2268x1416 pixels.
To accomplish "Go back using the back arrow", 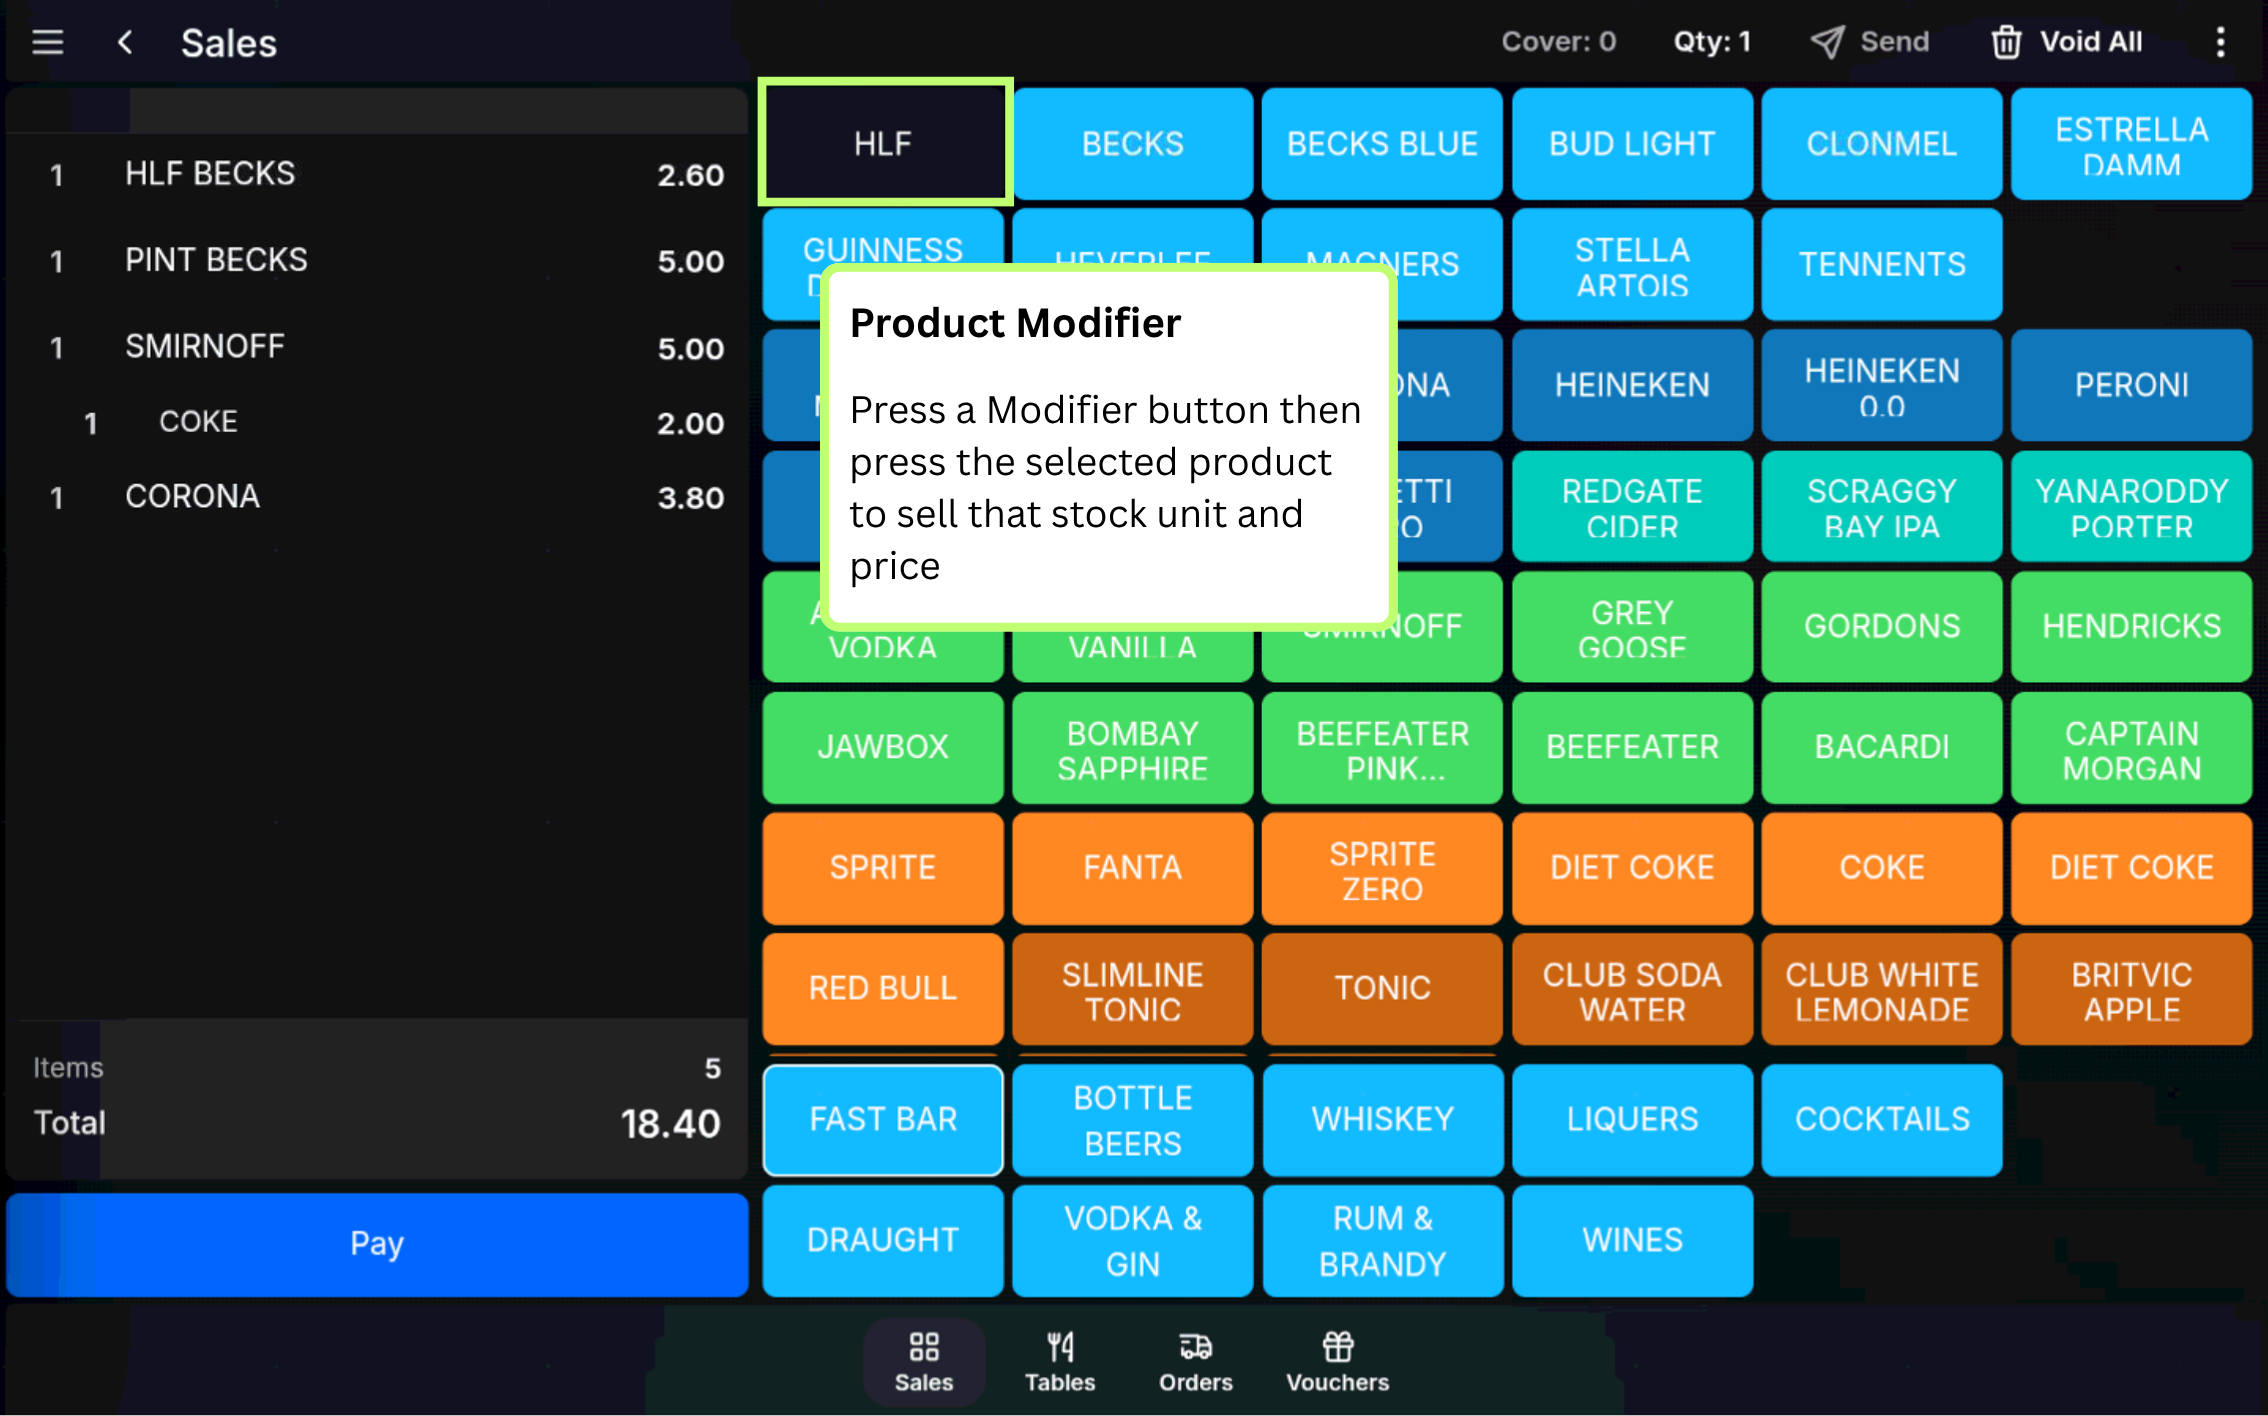I will pyautogui.click(x=125, y=42).
